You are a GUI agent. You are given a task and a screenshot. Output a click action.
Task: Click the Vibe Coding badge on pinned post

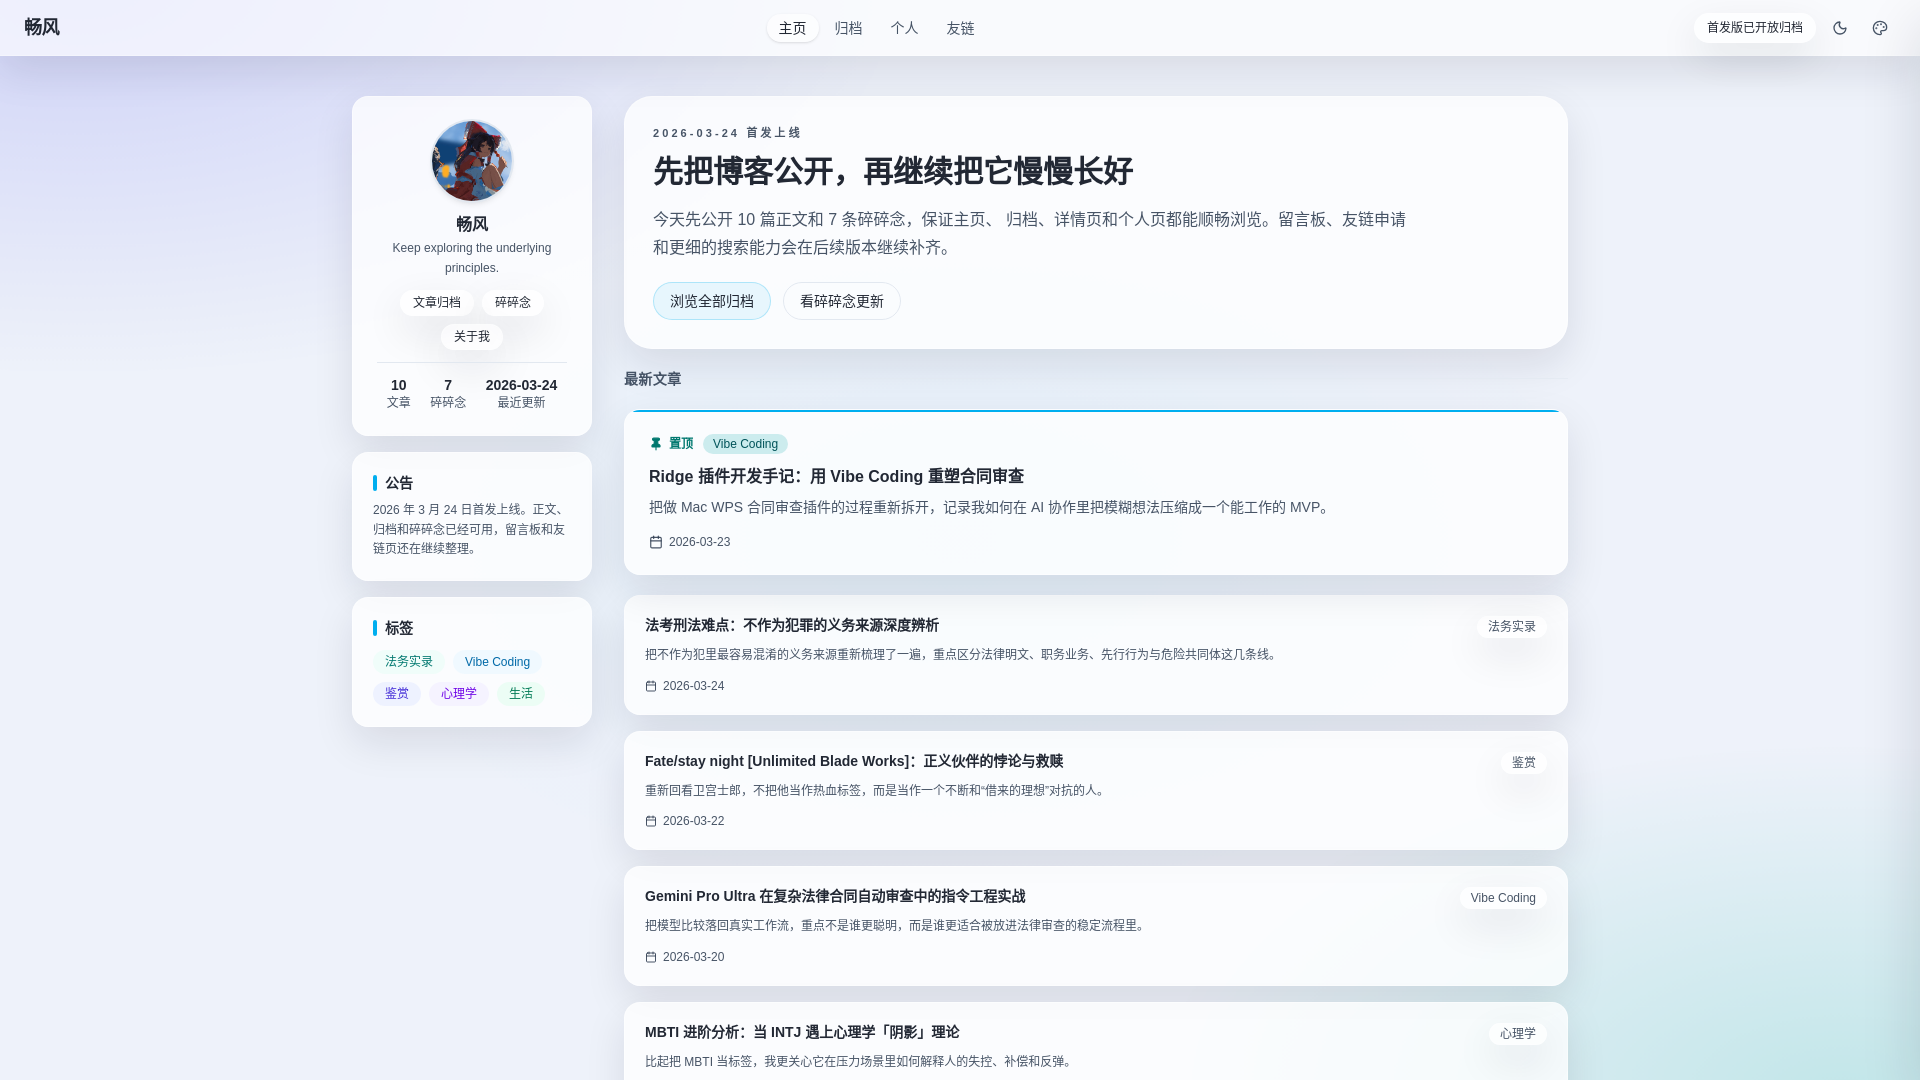pyautogui.click(x=745, y=444)
